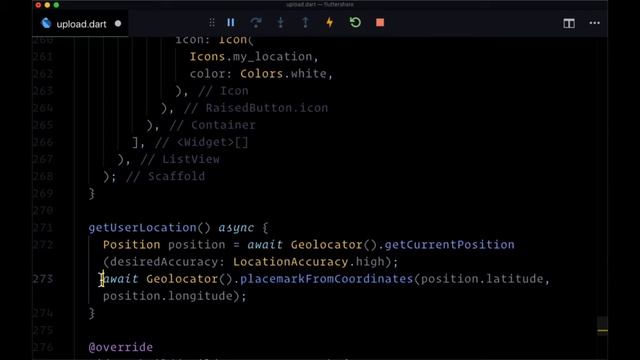Click LocationAccuracy in the code
The height and width of the screenshot is (360, 640).
[x=291, y=262]
